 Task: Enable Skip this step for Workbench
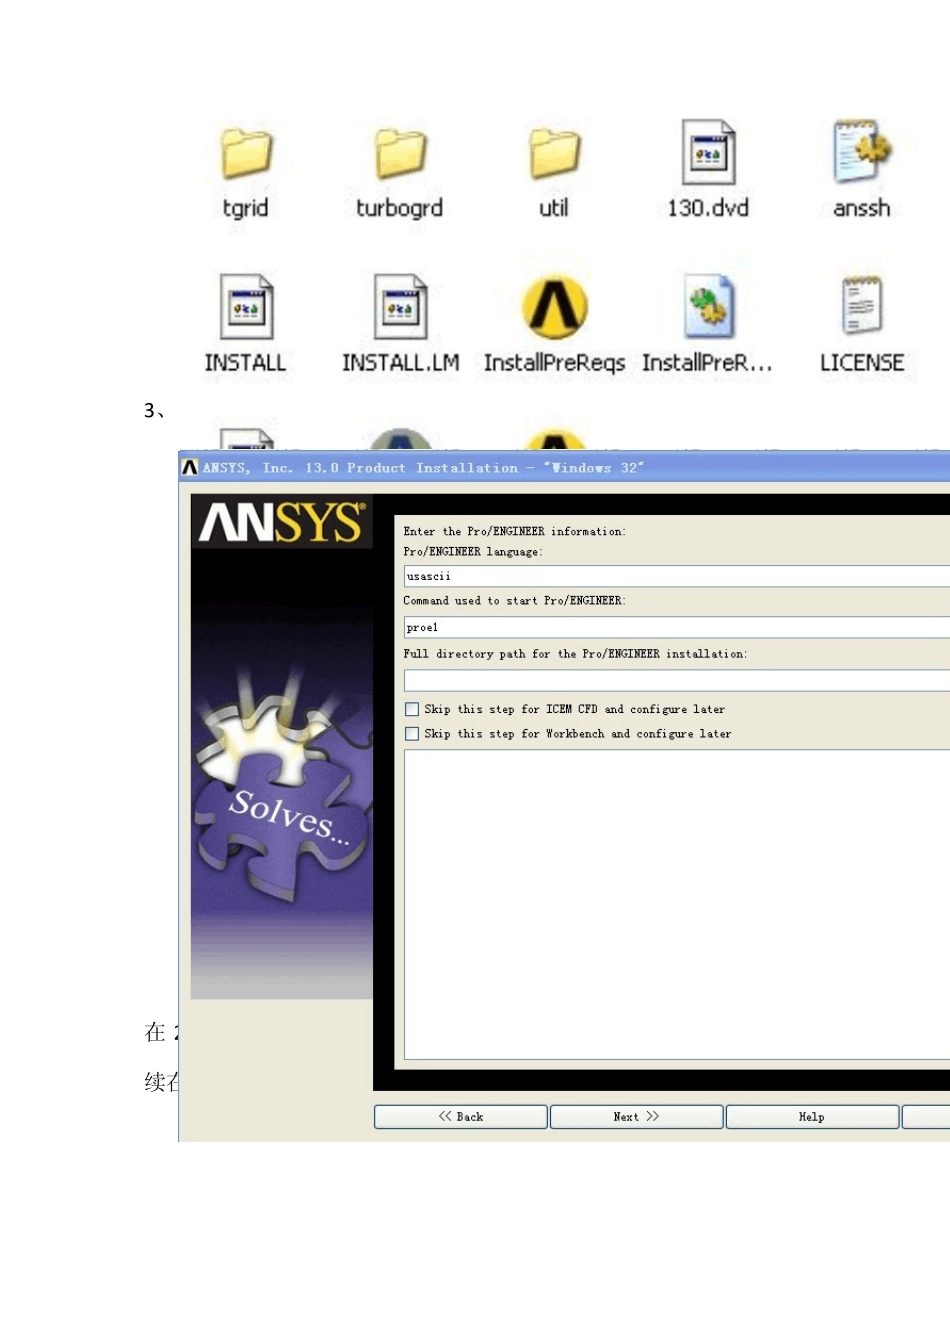[412, 734]
